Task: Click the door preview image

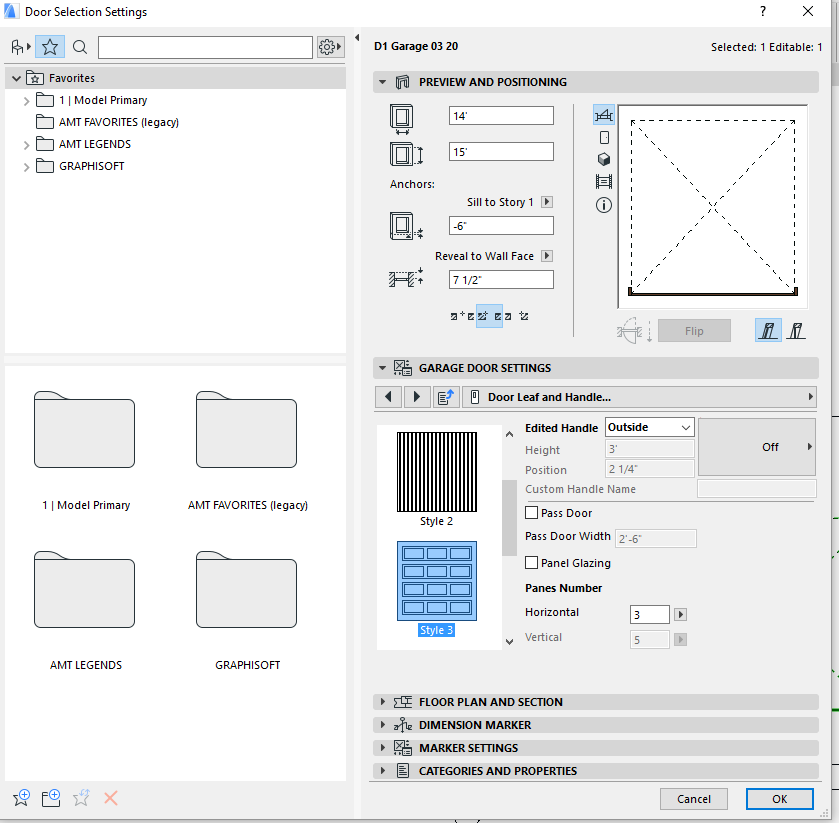Action: point(713,207)
